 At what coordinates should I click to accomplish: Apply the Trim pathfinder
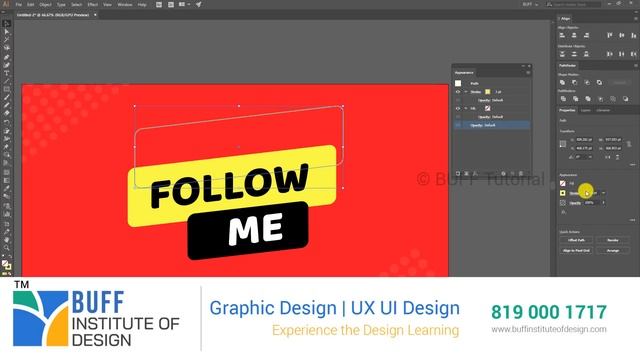click(x=575, y=99)
